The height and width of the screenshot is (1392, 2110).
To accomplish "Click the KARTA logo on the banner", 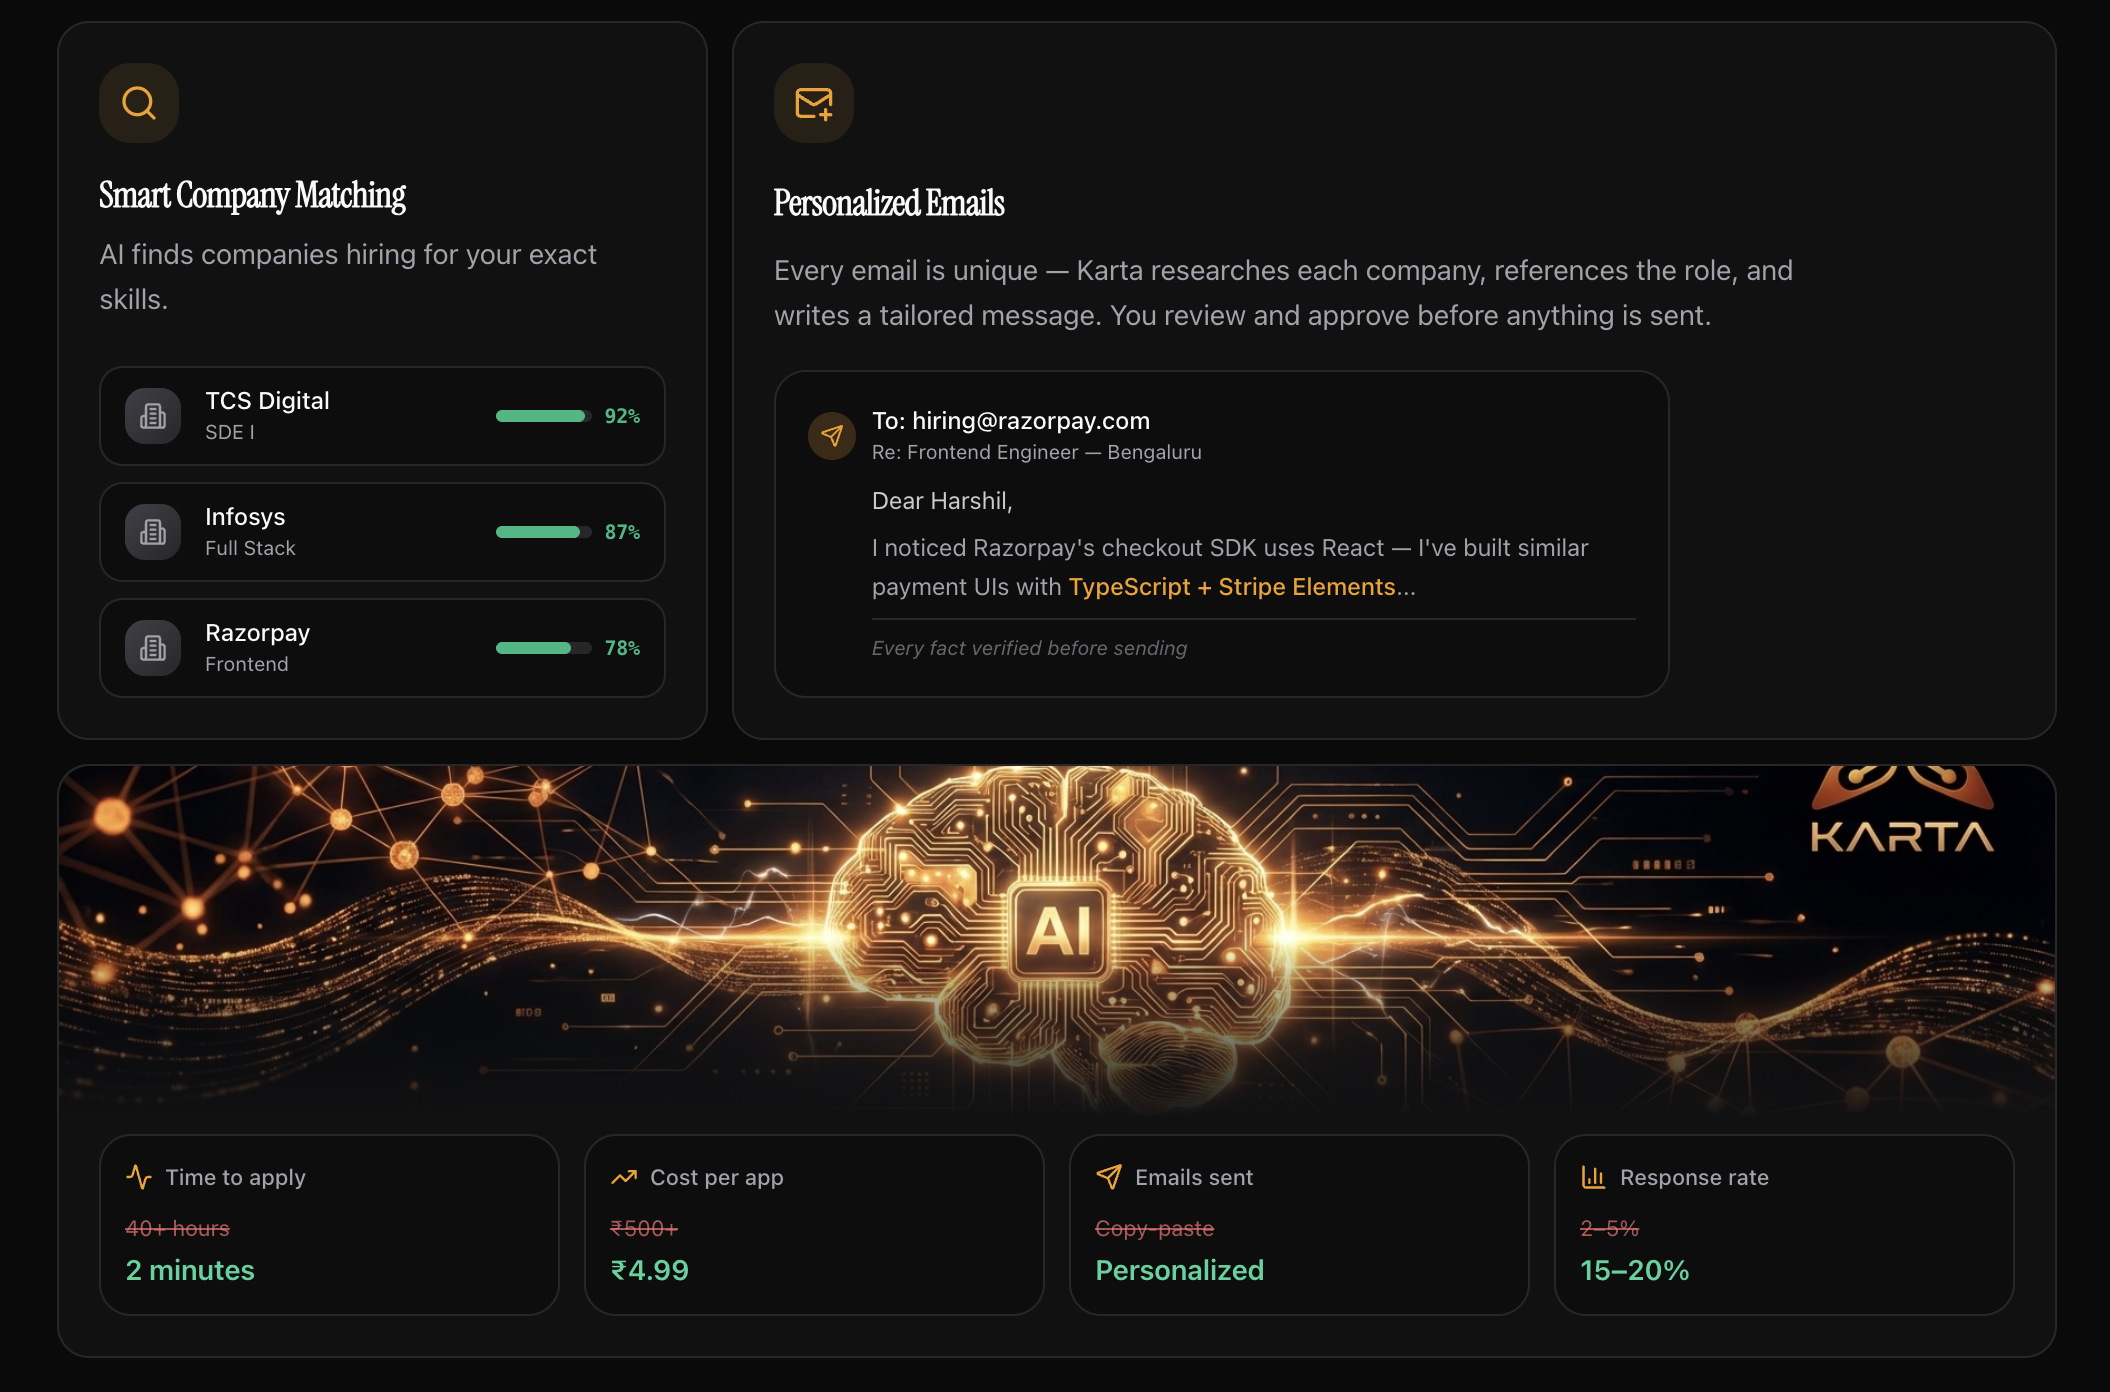I will point(1902,812).
